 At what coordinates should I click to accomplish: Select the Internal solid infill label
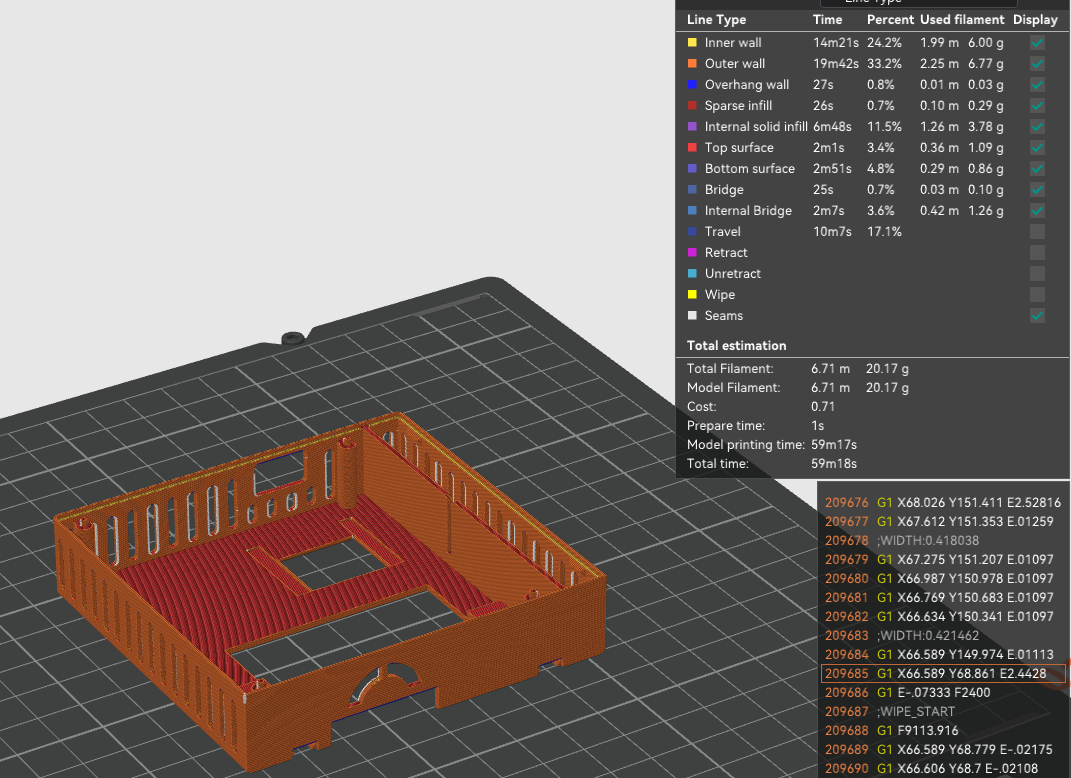click(x=756, y=126)
